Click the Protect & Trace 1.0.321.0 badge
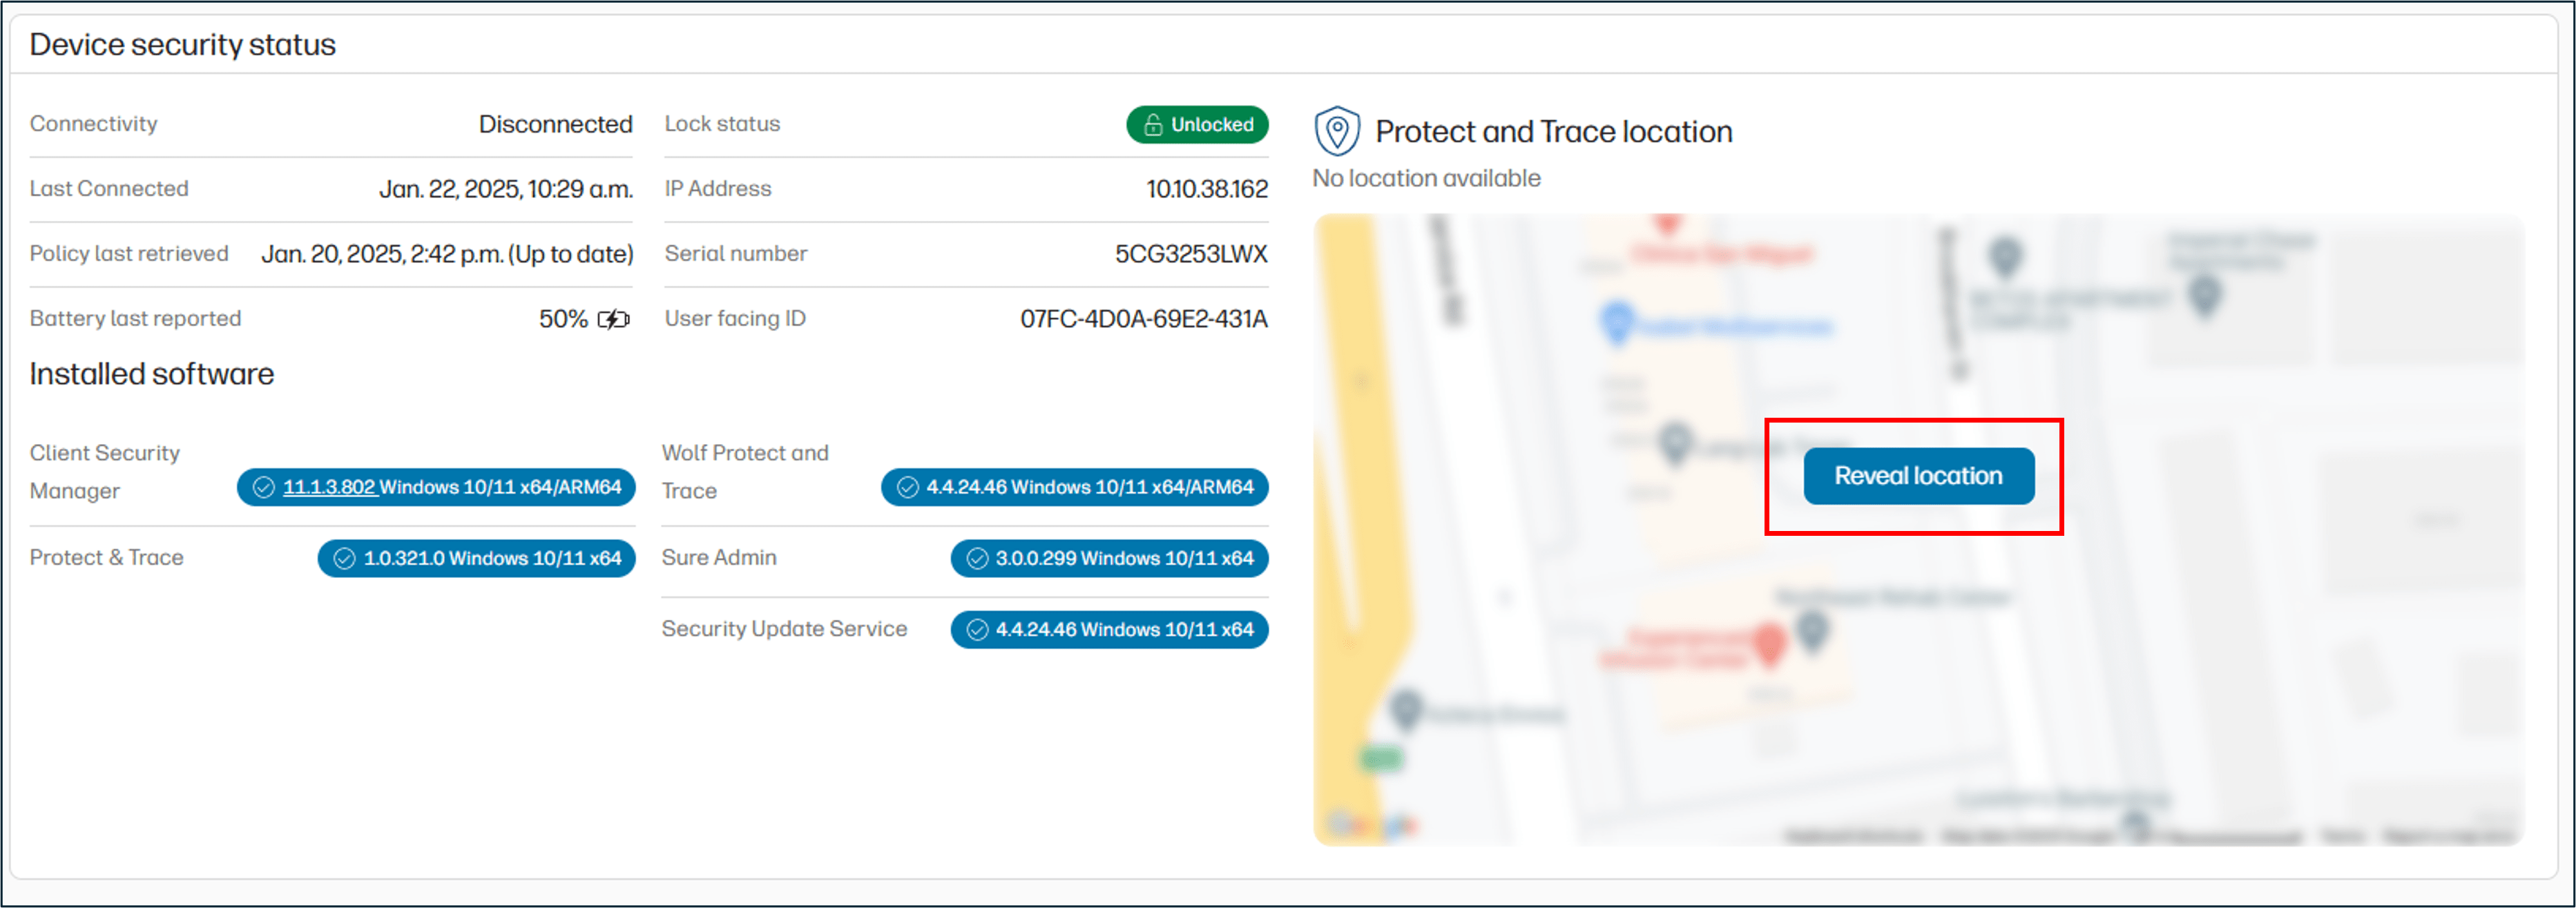This screenshot has height=908, width=2576. pyautogui.click(x=476, y=558)
